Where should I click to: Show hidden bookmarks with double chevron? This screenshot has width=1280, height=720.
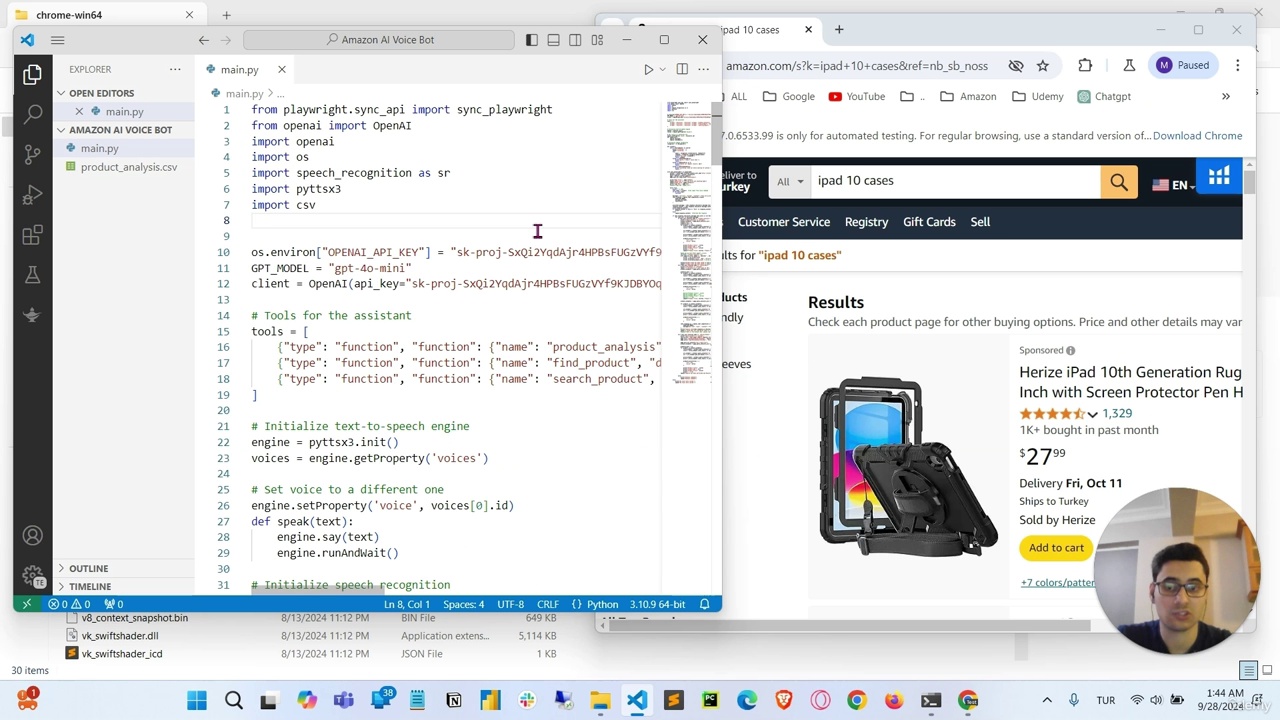coord(1226,96)
